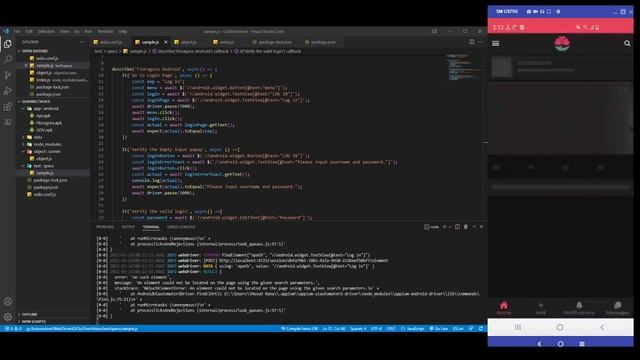Click Ln, Col indicator in status bar
Image resolution: width=640 pixels, height=360 pixels.
[x=334, y=329]
